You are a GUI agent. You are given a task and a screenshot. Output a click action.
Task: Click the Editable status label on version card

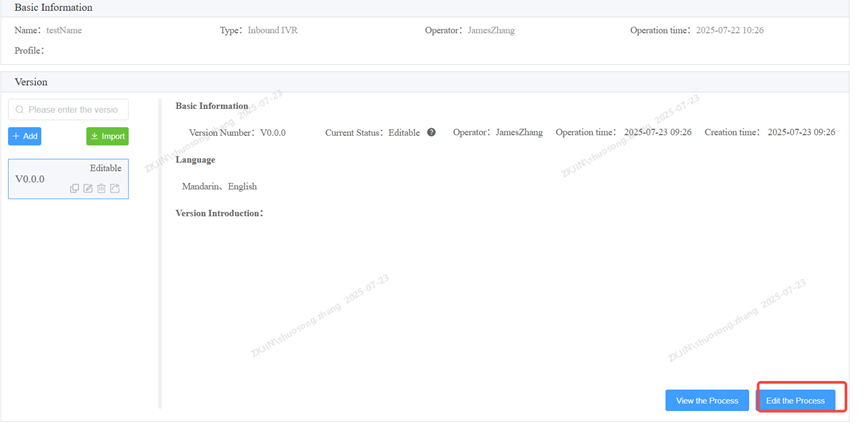point(105,168)
